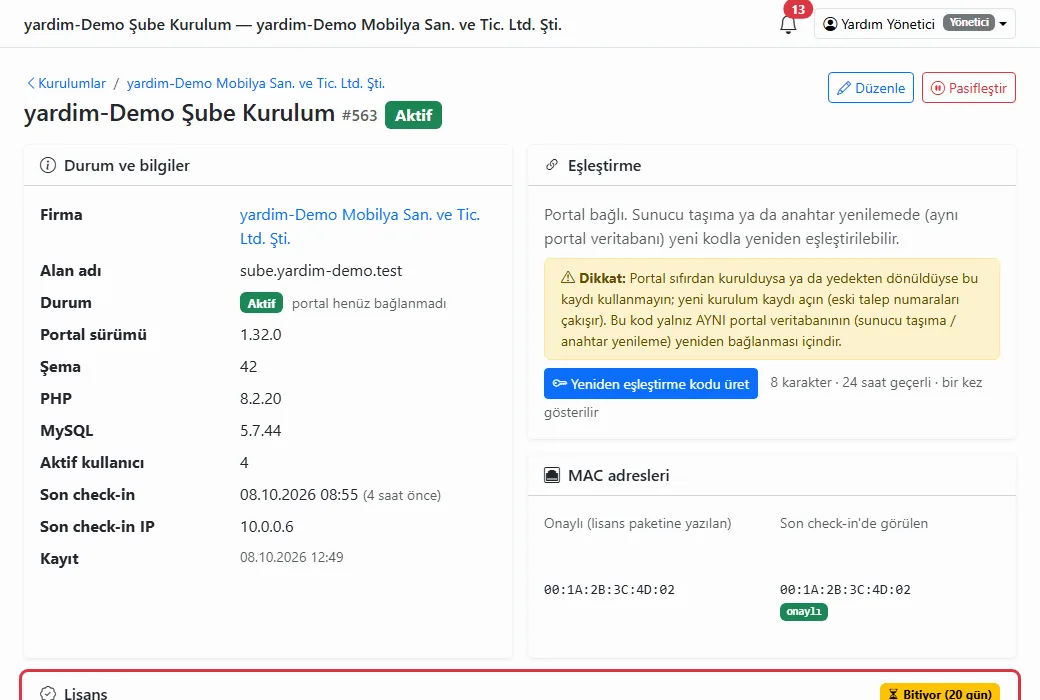Click the red 13 notification badge
Image resolution: width=1040 pixels, height=700 pixels.
tap(798, 9)
